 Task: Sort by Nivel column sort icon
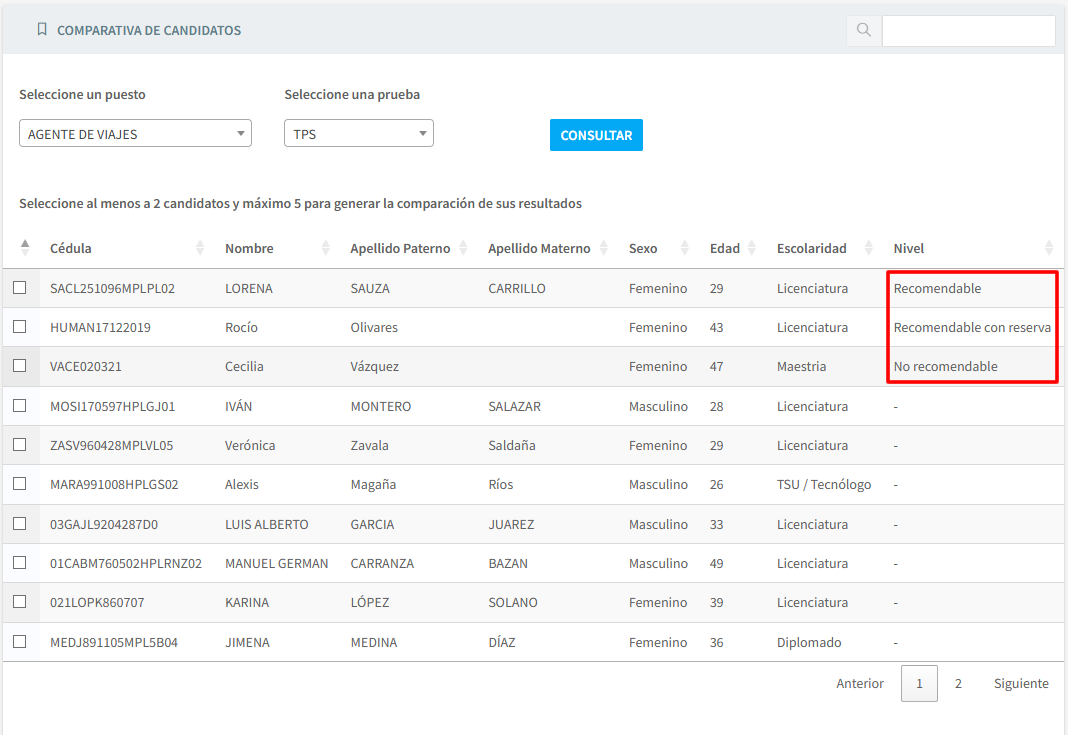[x=1048, y=248]
